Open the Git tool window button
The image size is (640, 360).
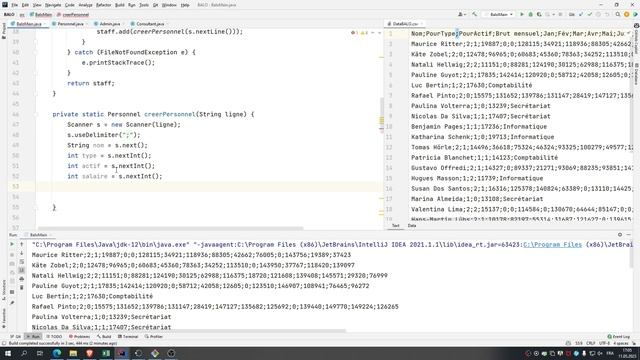[x=16, y=337]
